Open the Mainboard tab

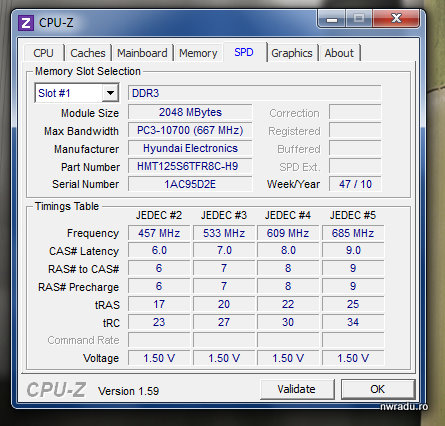tap(142, 53)
